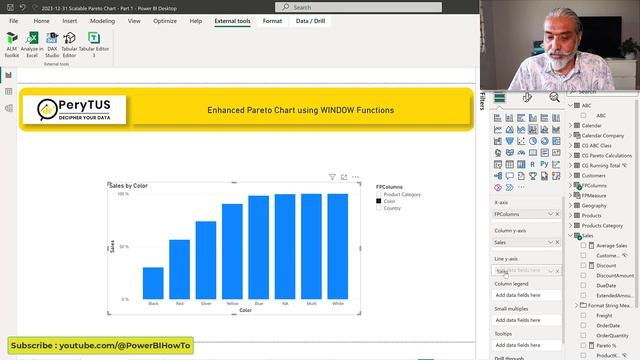640x360 pixels.
Task: Collapse Sales table in Data pane
Action: pyautogui.click(x=571, y=236)
